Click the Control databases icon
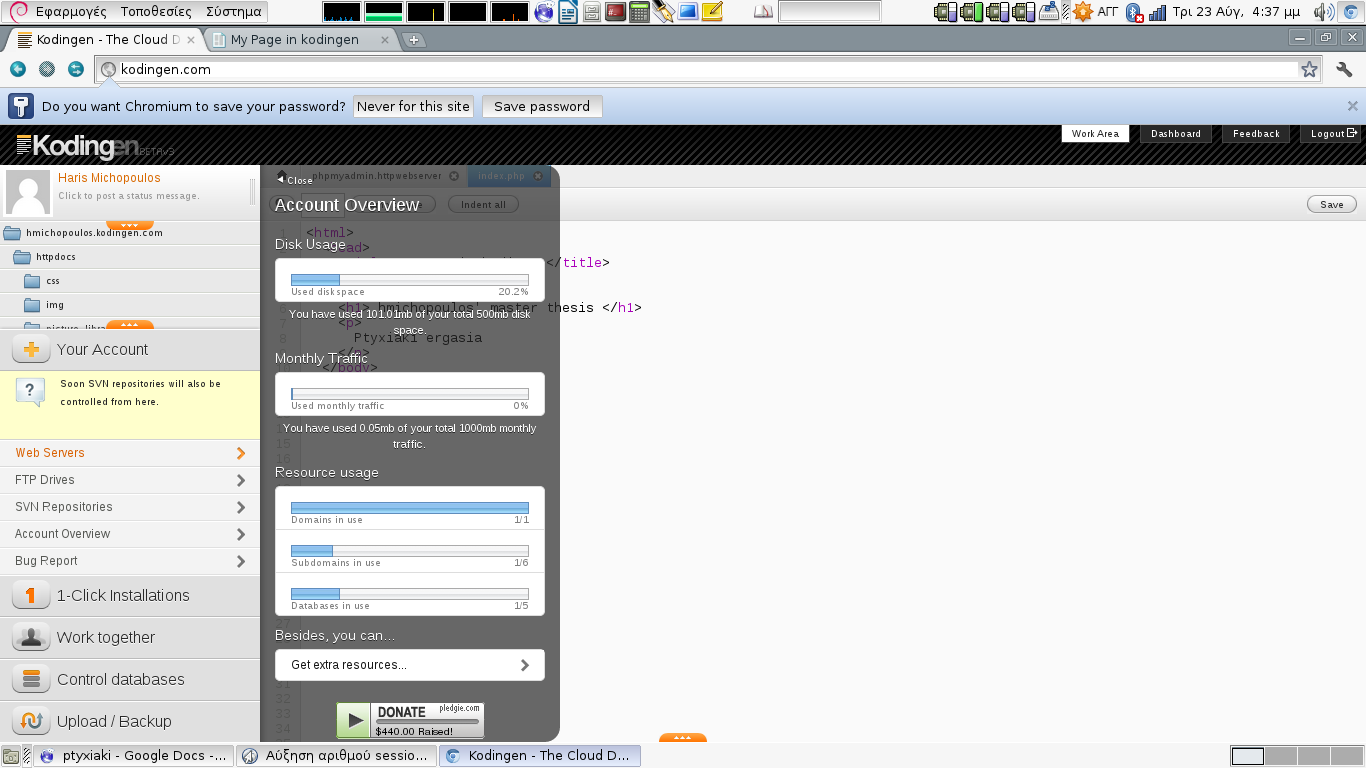The width and height of the screenshot is (1366, 768). [x=31, y=679]
